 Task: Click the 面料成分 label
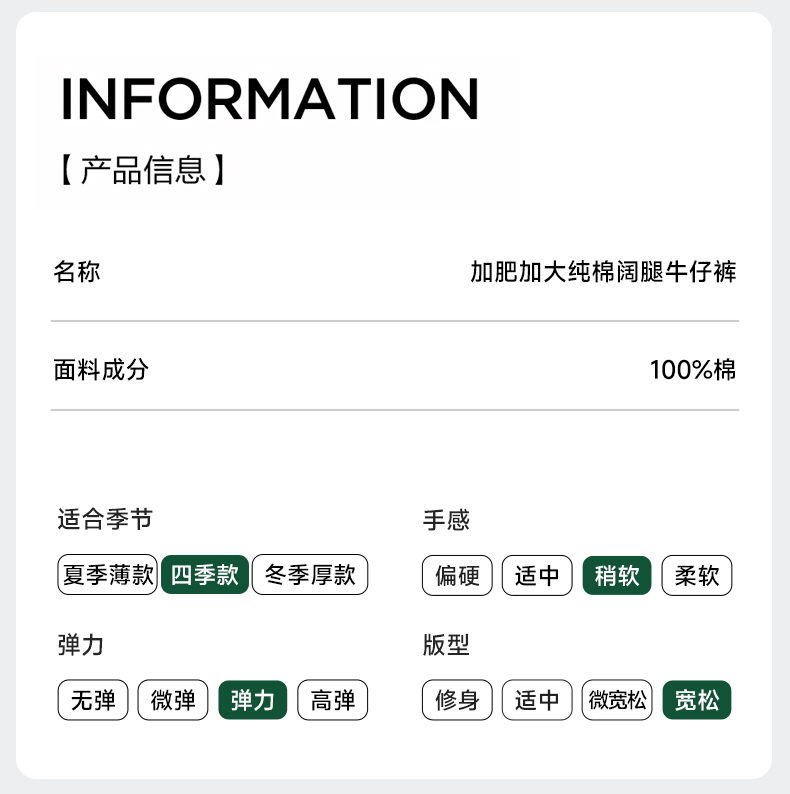tap(101, 370)
